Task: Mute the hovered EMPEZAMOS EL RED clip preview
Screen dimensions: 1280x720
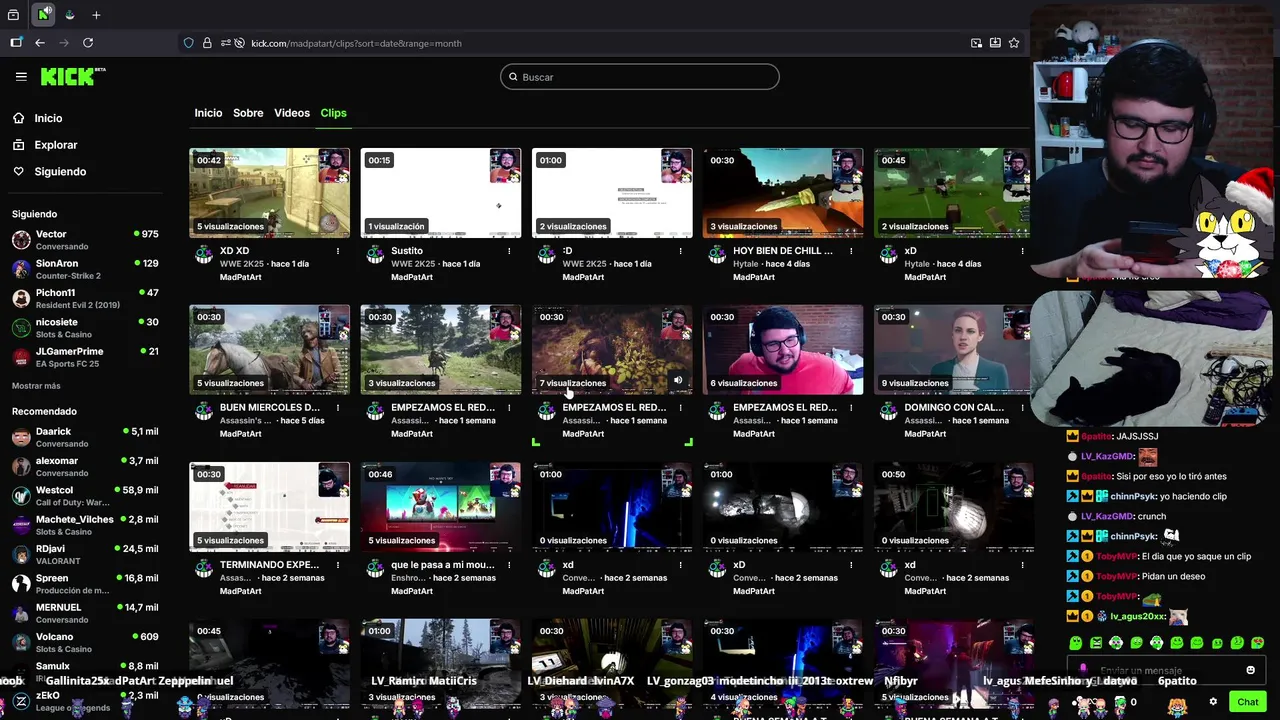Action: click(678, 380)
